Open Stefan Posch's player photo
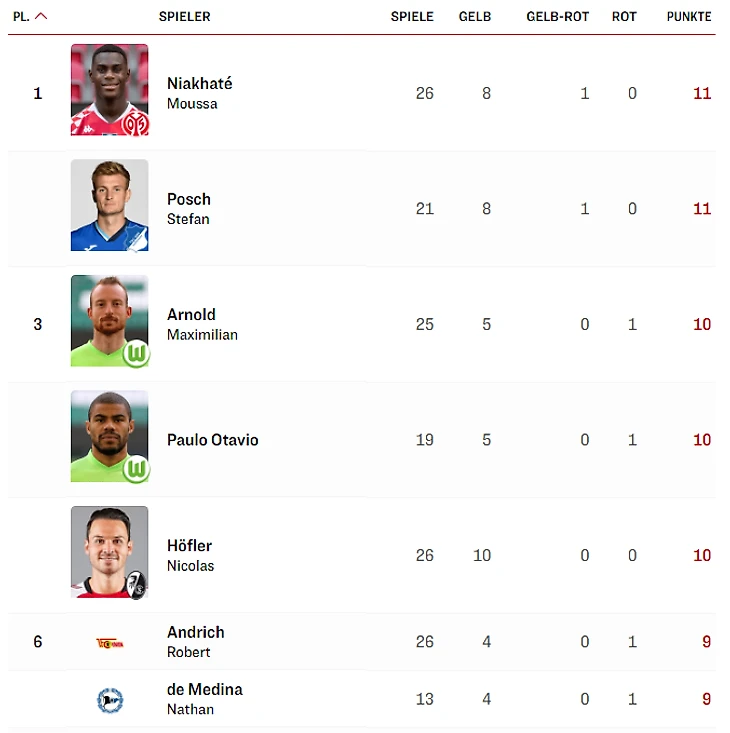 pos(109,203)
